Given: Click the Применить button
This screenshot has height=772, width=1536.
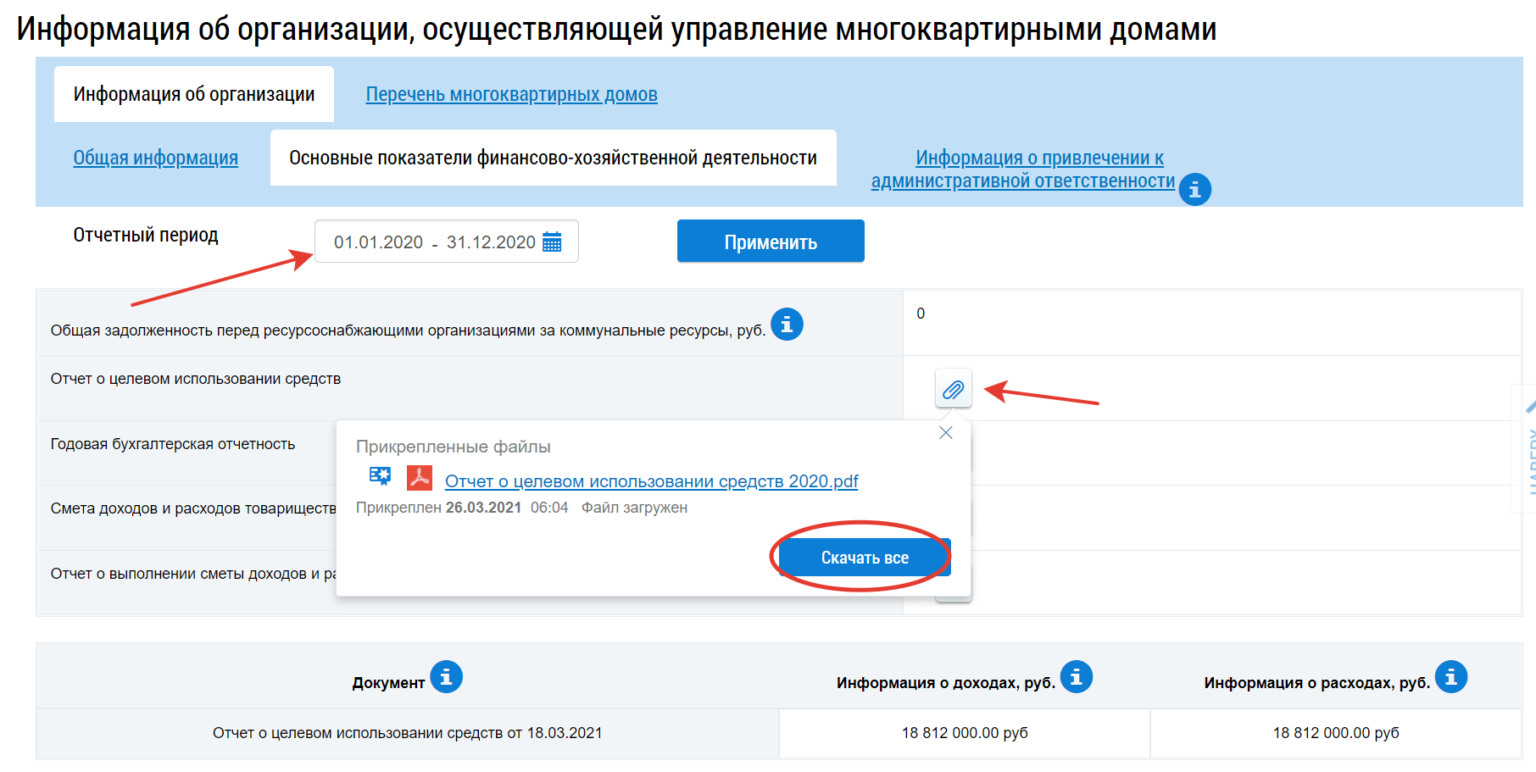Looking at the screenshot, I should point(771,241).
